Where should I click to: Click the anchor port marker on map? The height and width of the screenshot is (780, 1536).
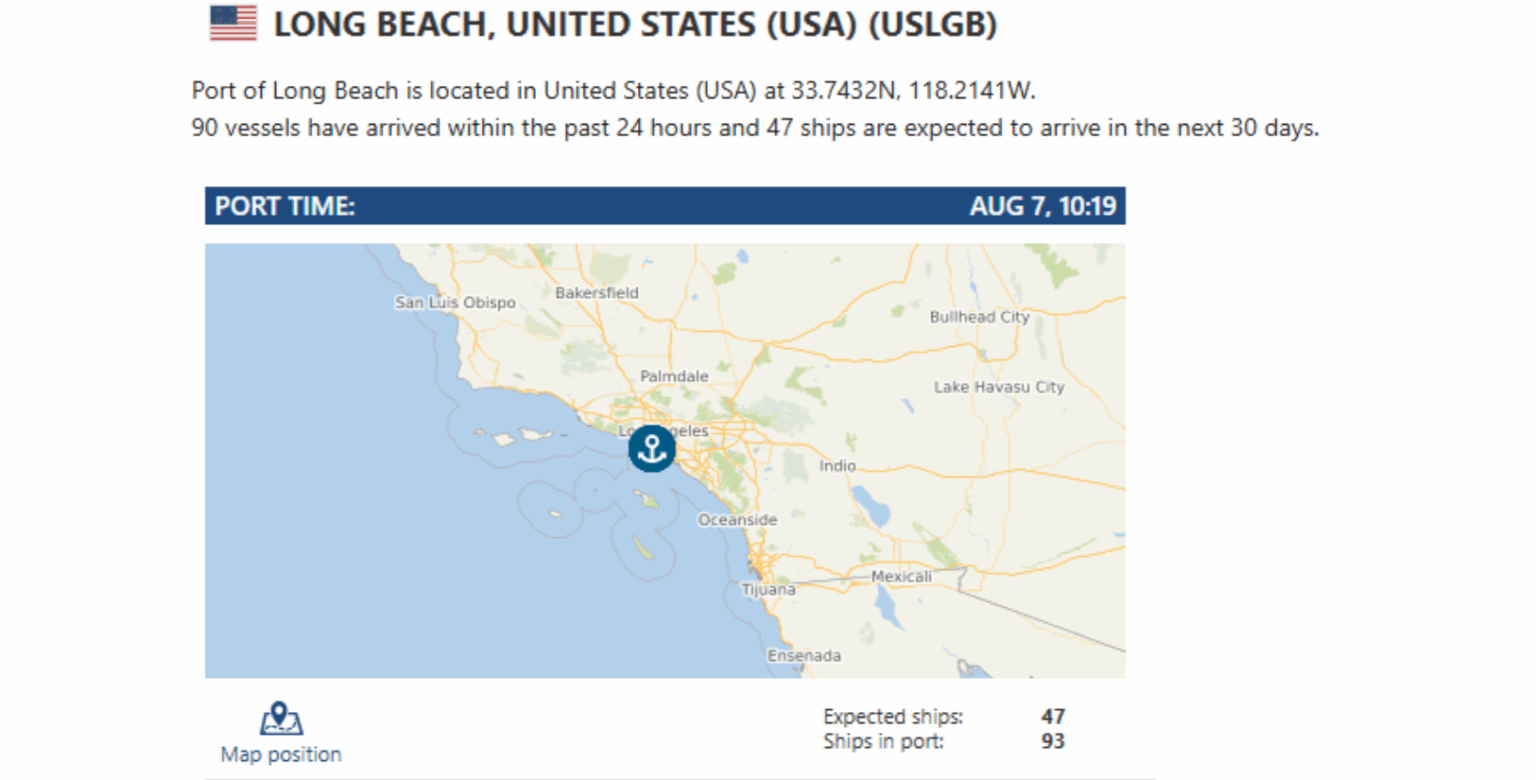[652, 448]
